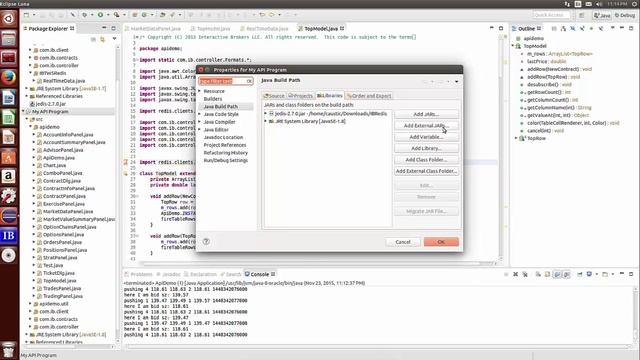Click Add External JARs... button

(426, 126)
